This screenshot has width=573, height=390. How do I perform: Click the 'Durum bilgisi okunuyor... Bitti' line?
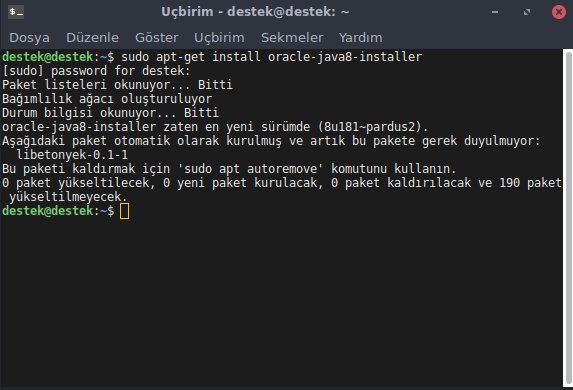pyautogui.click(x=110, y=113)
